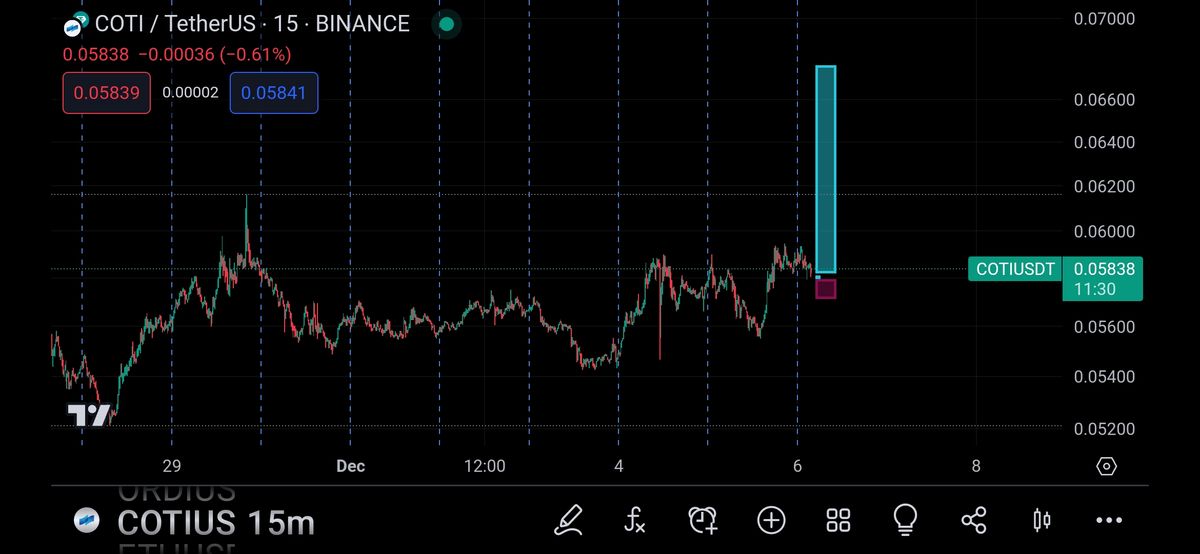Select the COTIUS 15m watchlist entry

tap(215, 521)
